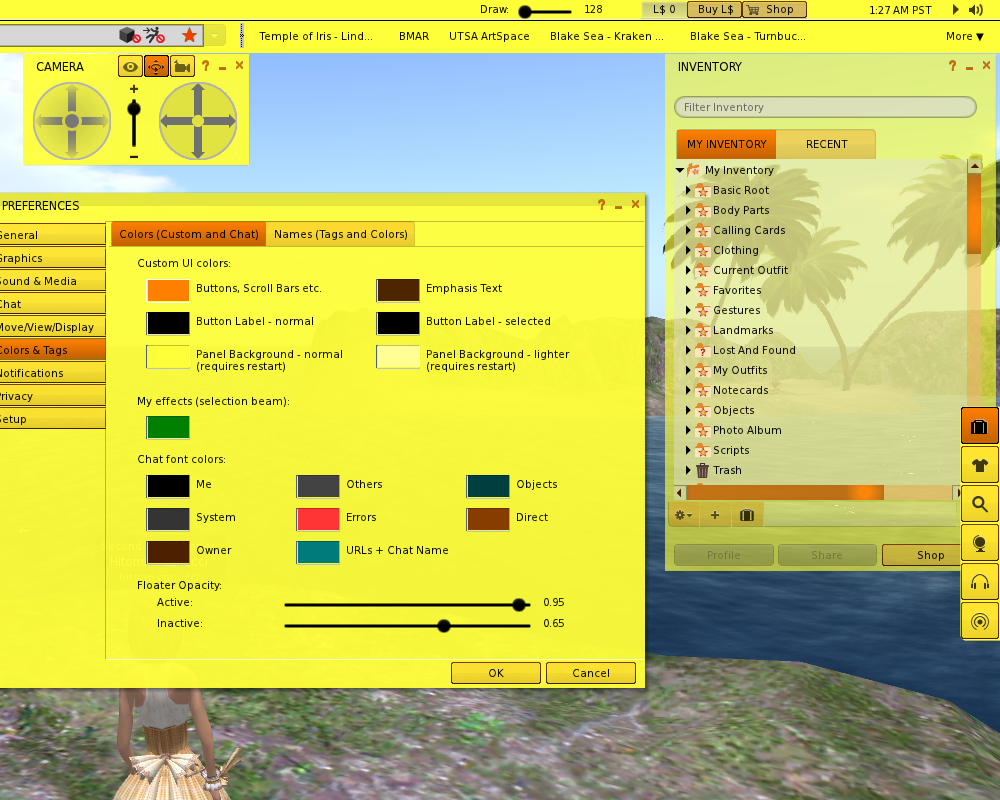Click the orange star favorite icon
Viewport: 1000px width, 800px height.
(189, 35)
